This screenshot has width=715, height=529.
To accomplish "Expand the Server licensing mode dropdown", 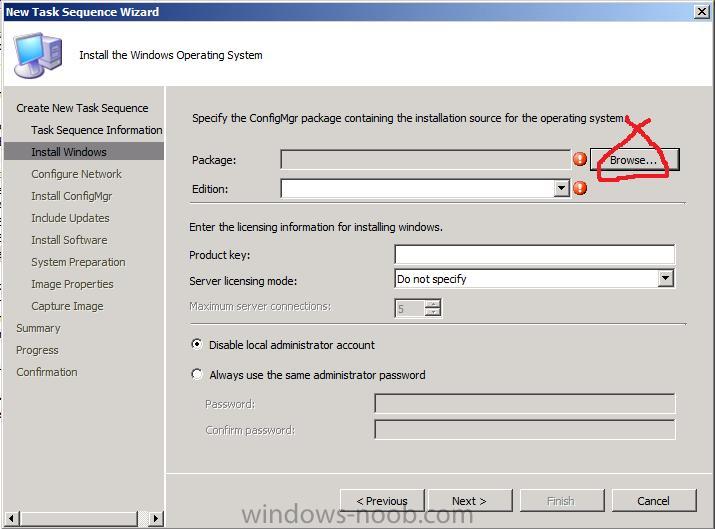I will [665, 278].
